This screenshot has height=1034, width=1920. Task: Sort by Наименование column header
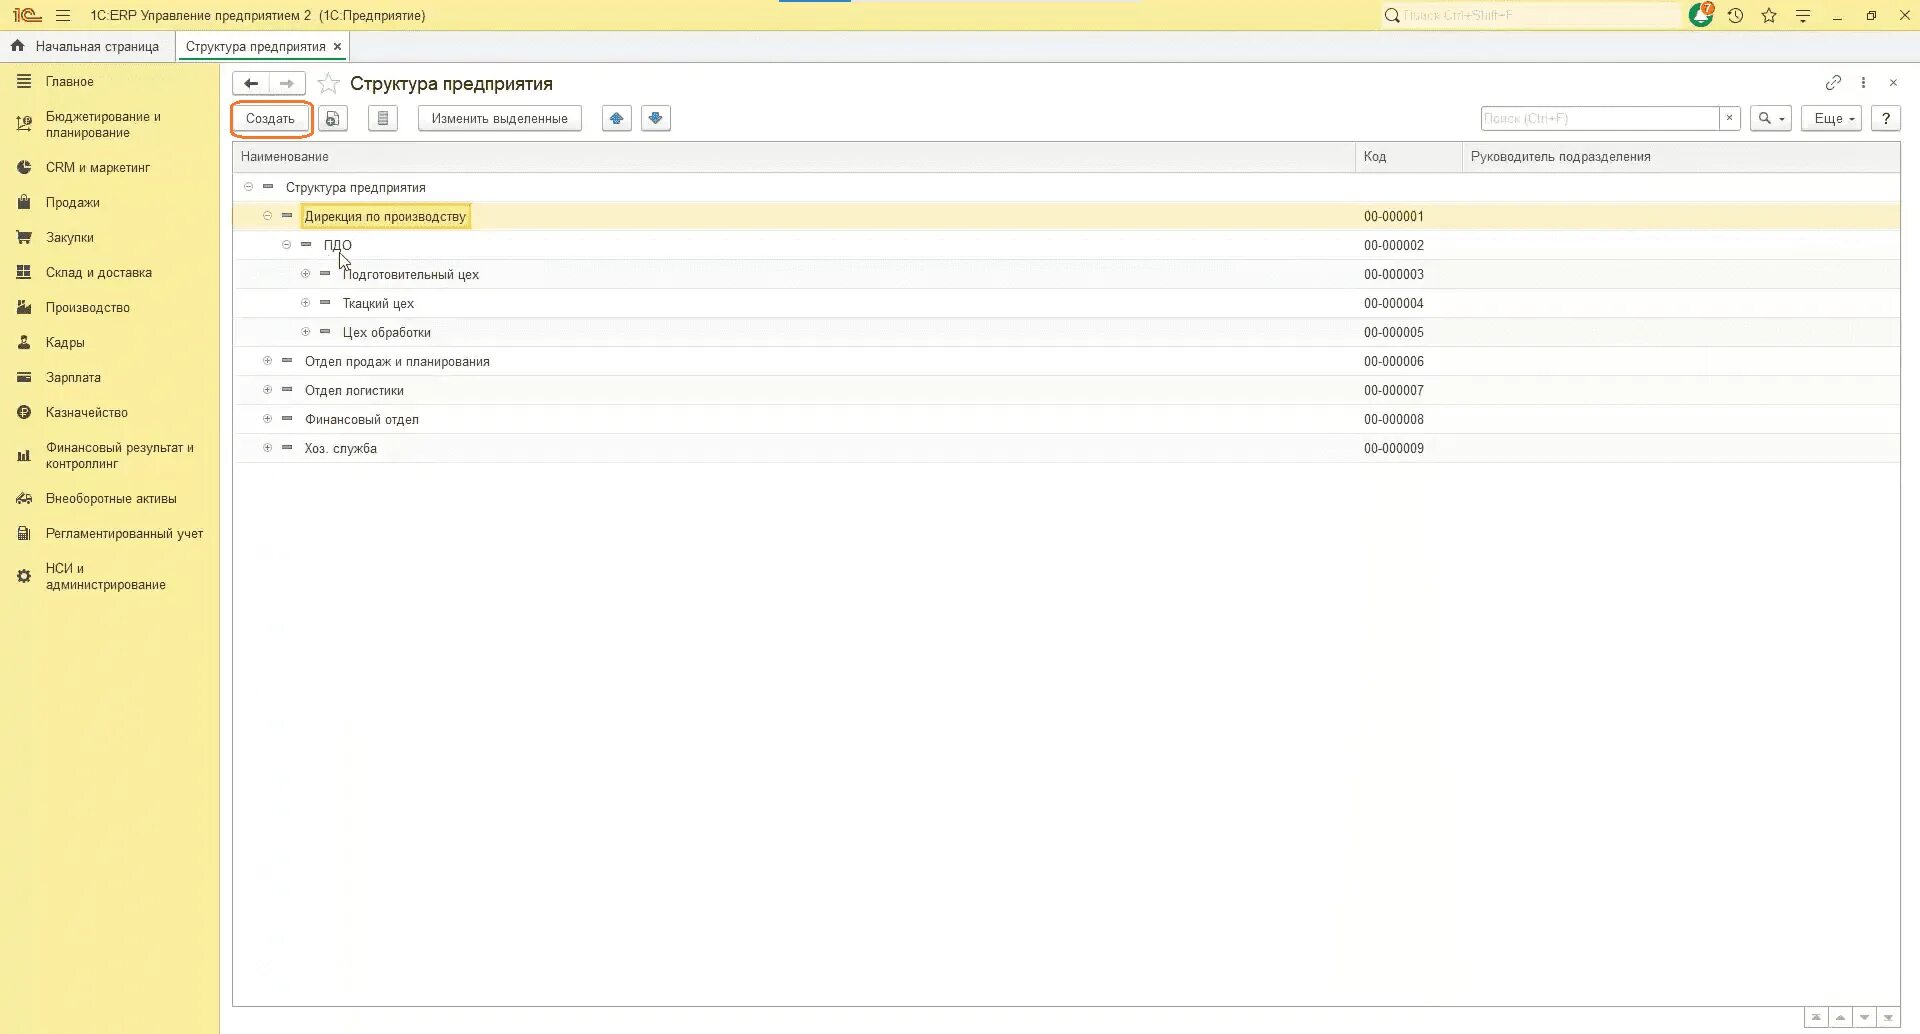tap(794, 157)
